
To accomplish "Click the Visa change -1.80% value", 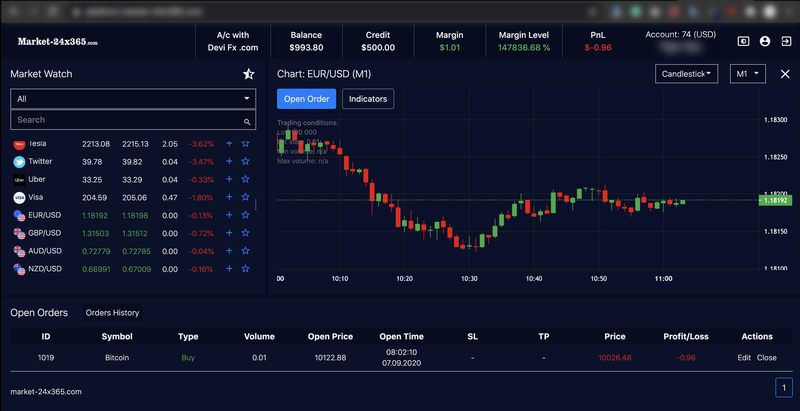I will click(201, 198).
